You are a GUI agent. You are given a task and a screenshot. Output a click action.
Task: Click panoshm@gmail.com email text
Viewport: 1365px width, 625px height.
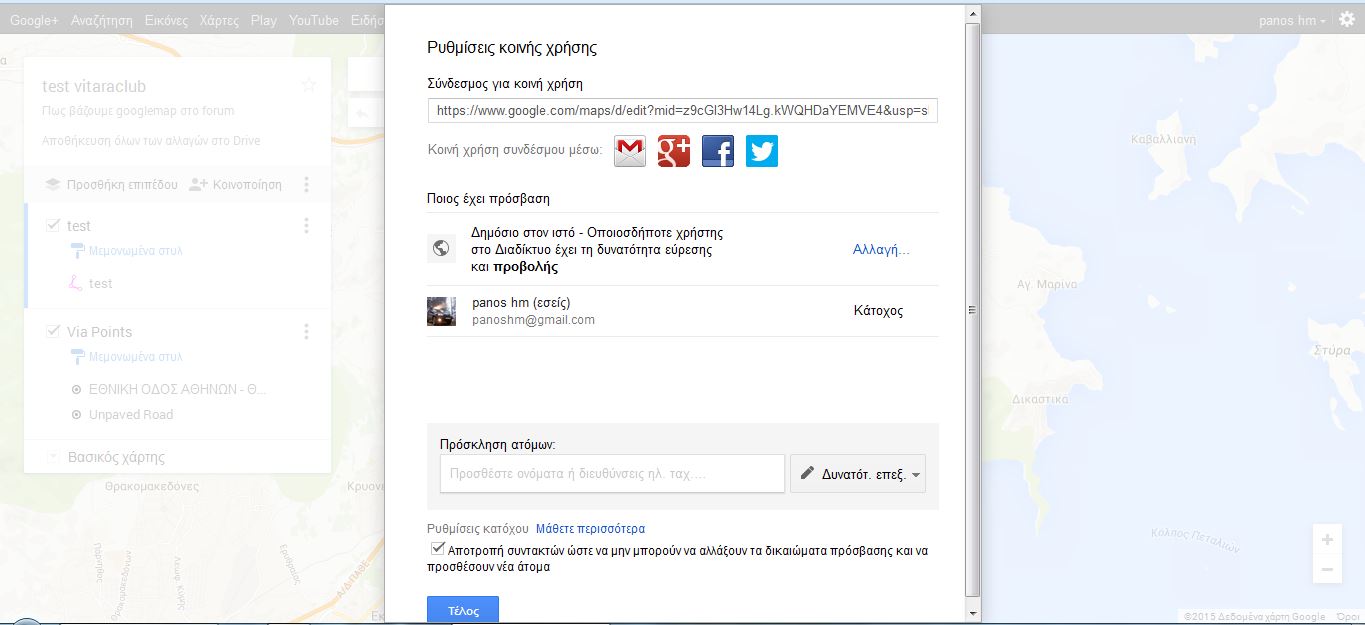click(x=533, y=320)
